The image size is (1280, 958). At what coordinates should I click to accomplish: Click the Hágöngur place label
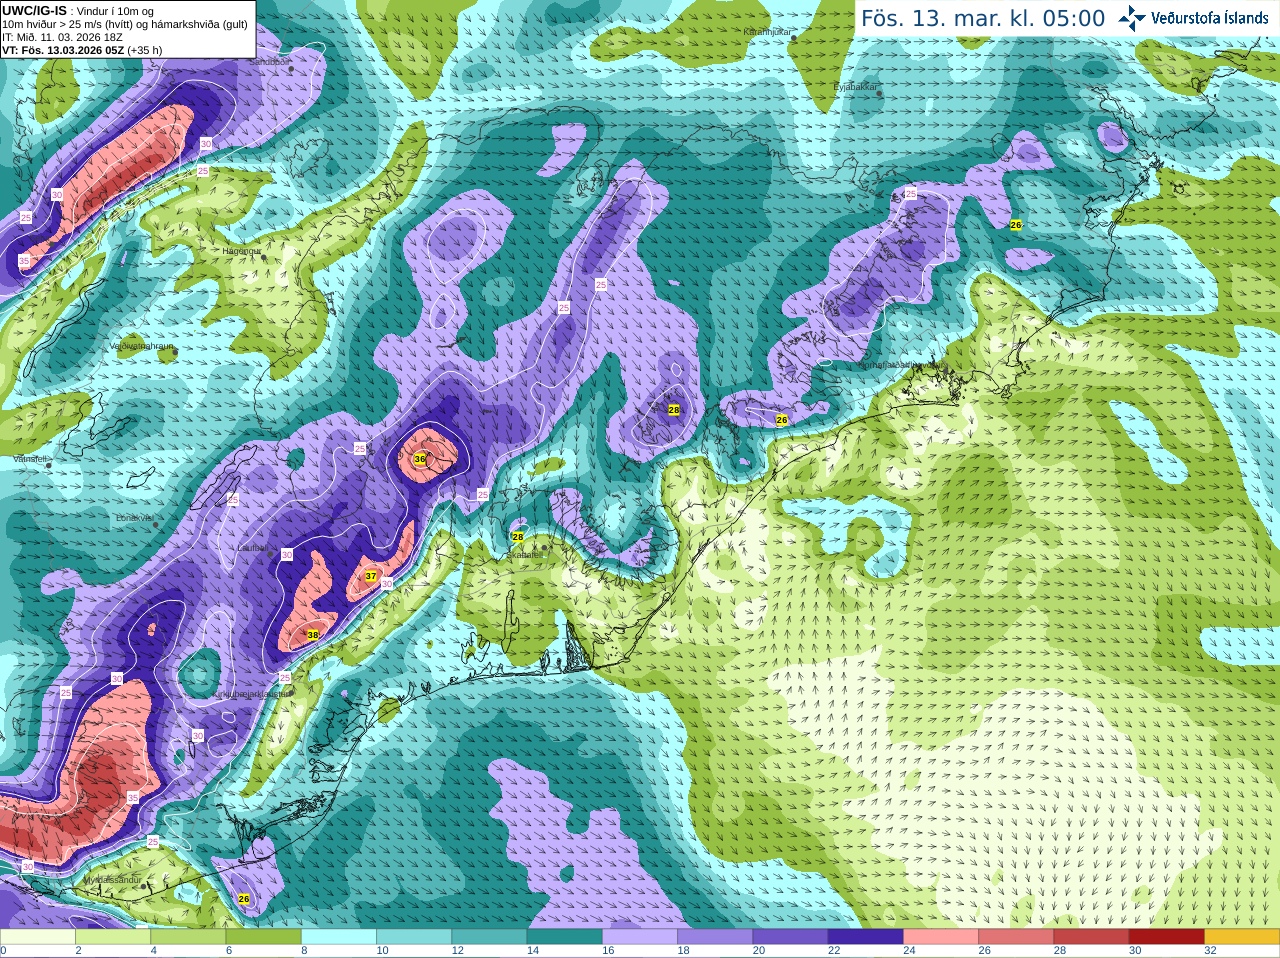tap(241, 251)
